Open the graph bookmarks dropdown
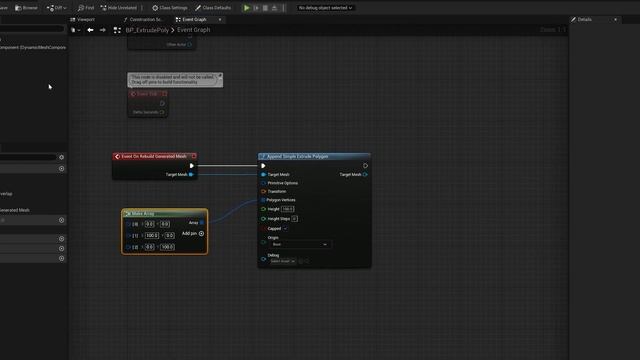This screenshot has height=360, width=640. point(75,30)
